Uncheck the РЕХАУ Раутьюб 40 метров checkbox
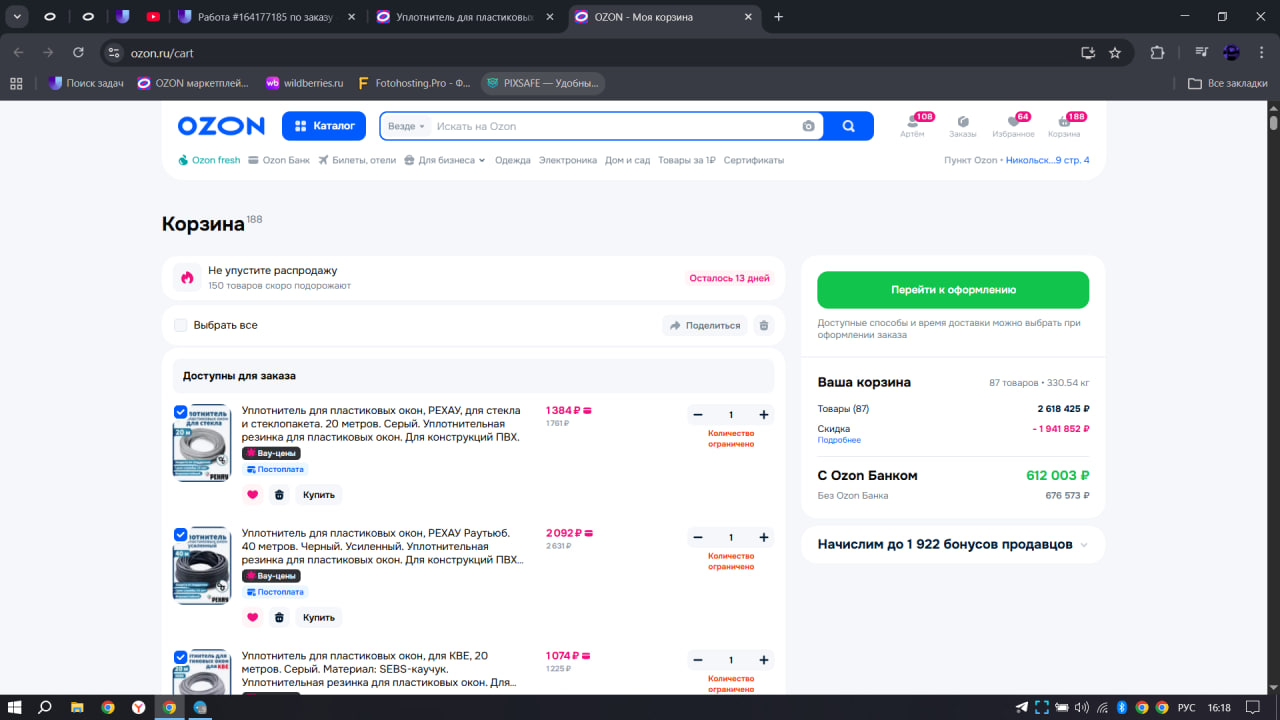 [x=180, y=534]
